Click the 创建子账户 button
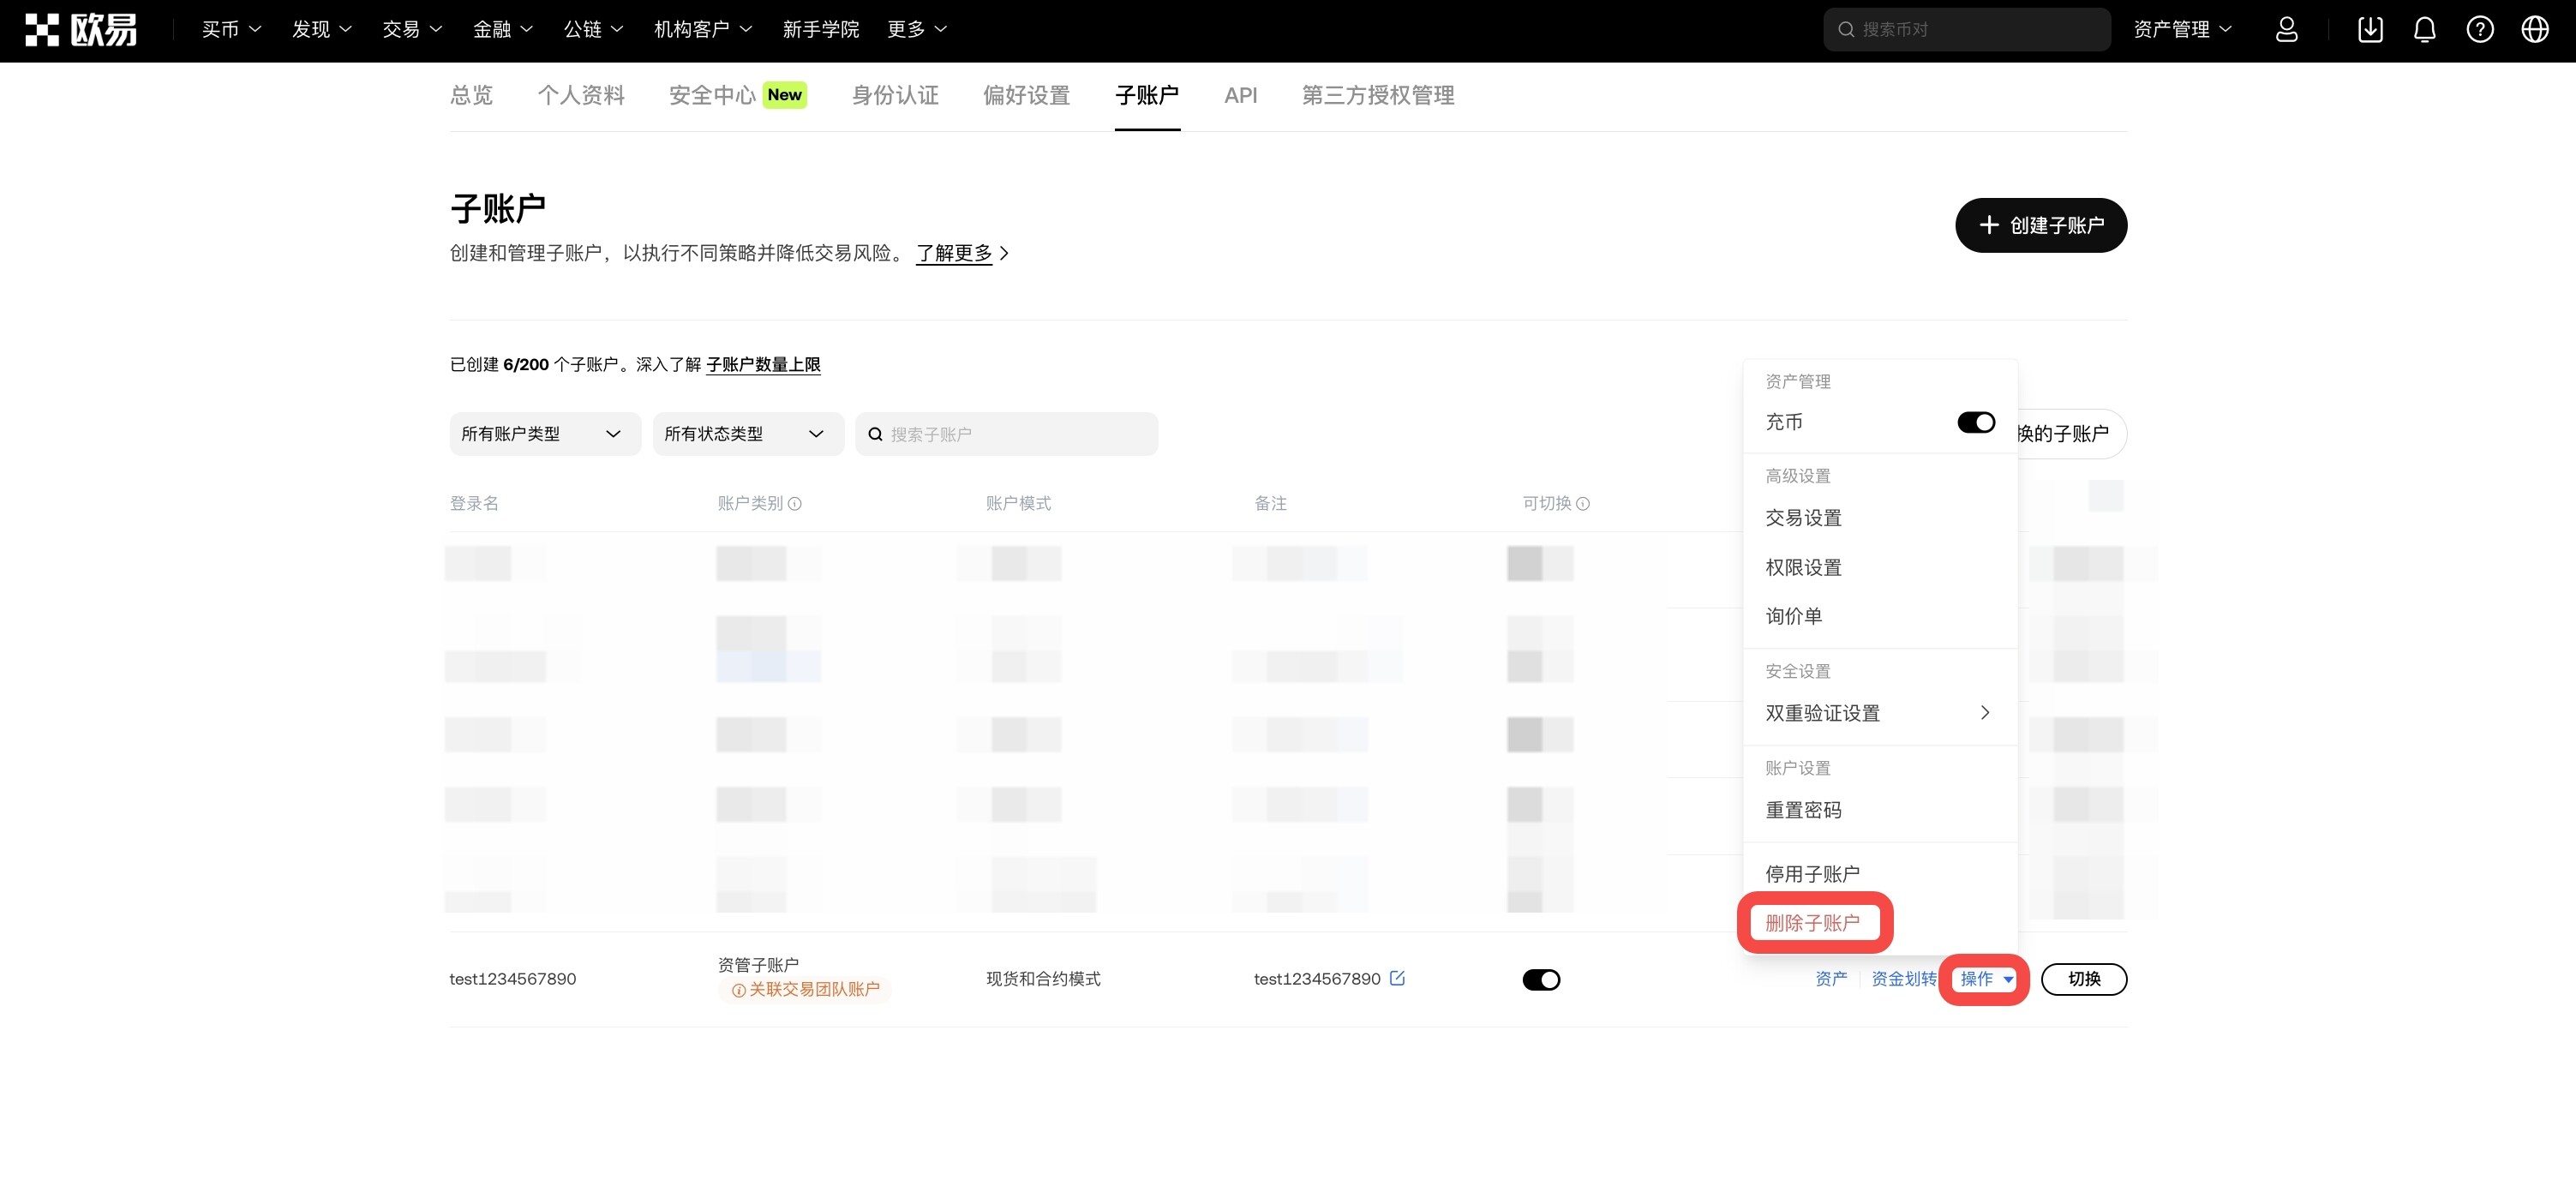 pyautogui.click(x=2040, y=225)
